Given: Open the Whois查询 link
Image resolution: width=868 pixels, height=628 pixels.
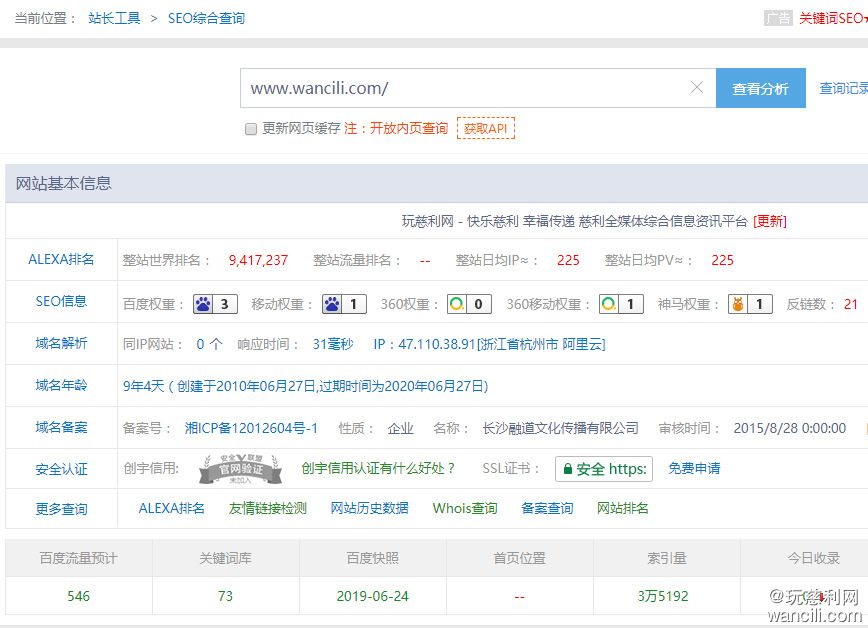Looking at the screenshot, I should [465, 508].
